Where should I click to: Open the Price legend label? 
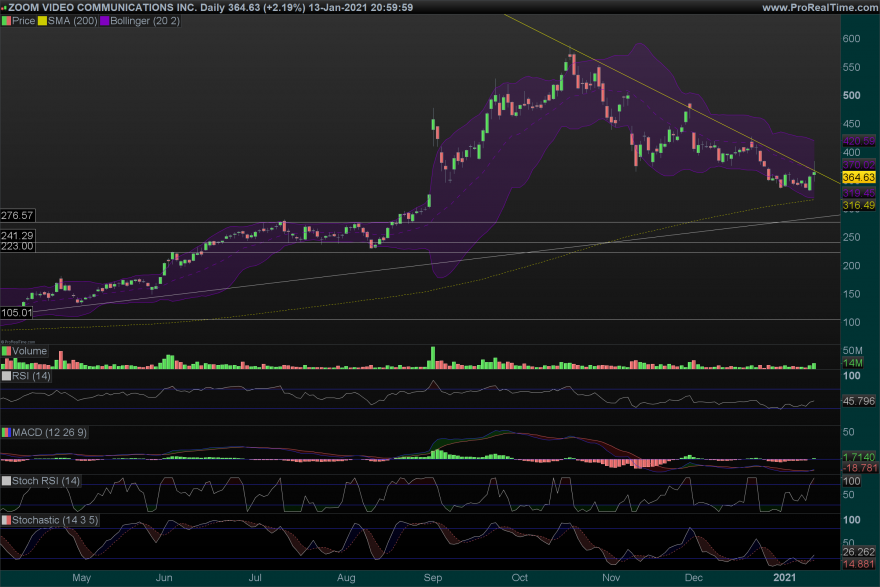(x=24, y=21)
